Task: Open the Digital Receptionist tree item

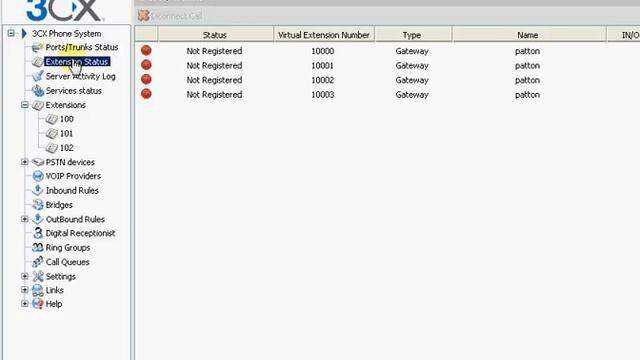Action: [x=80, y=233]
